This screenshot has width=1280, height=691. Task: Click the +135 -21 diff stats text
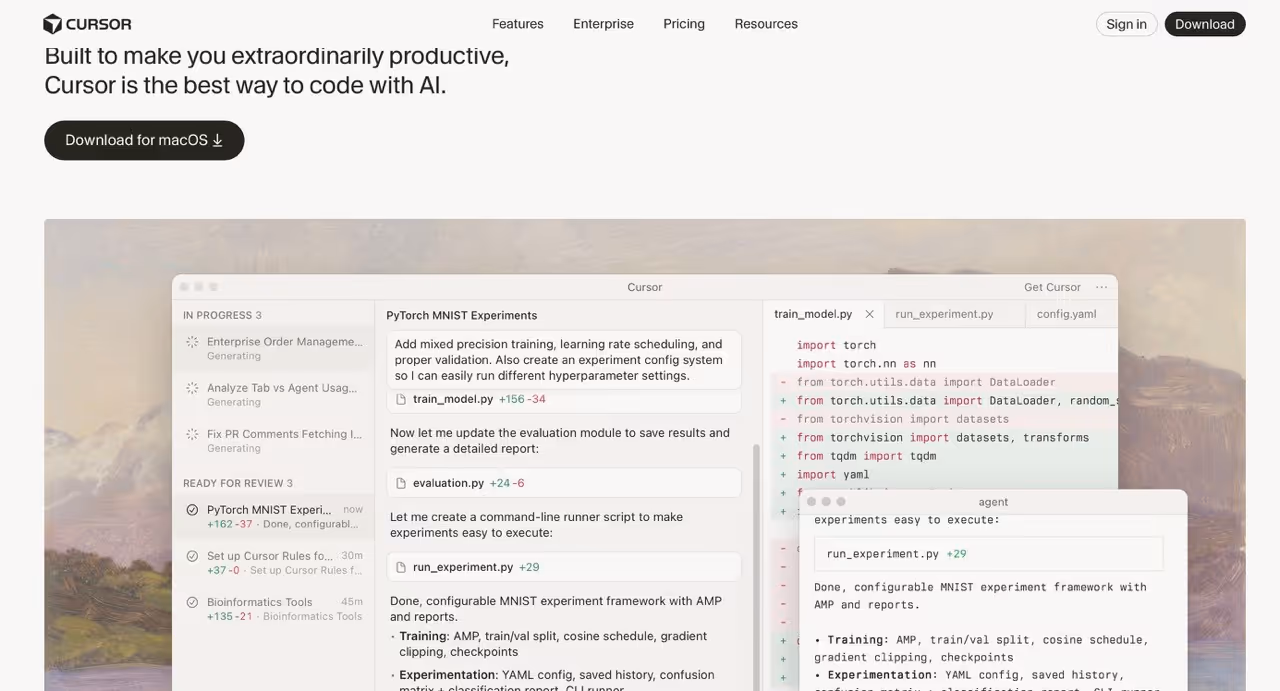coord(229,616)
